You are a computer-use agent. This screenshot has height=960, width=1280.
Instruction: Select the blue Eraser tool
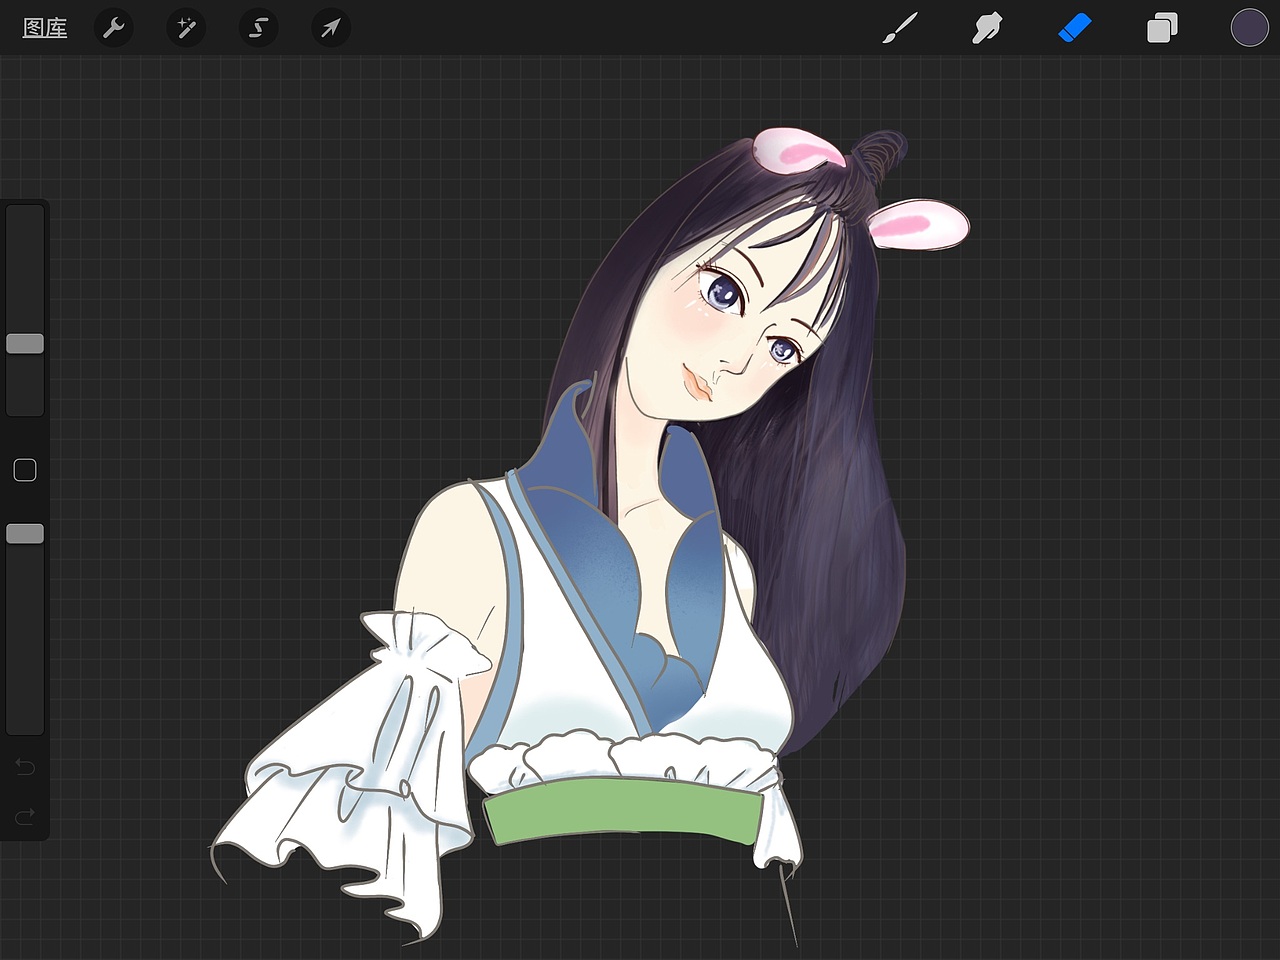[1074, 28]
